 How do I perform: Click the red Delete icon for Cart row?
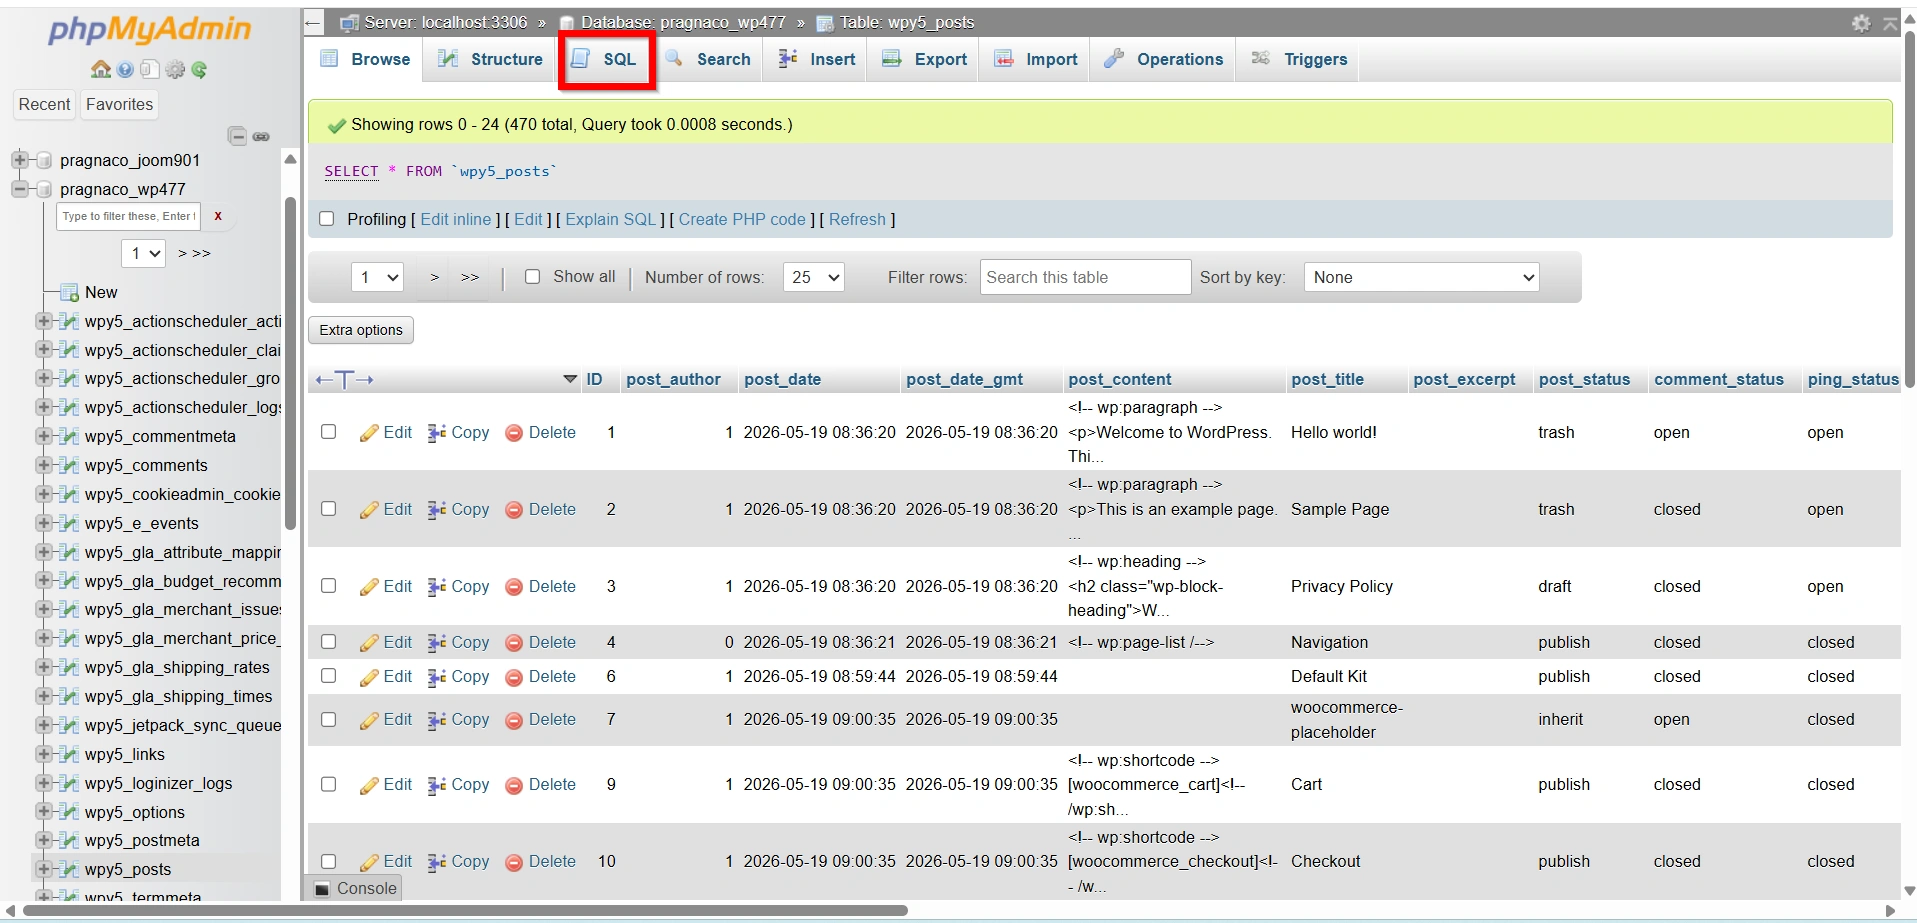514,785
